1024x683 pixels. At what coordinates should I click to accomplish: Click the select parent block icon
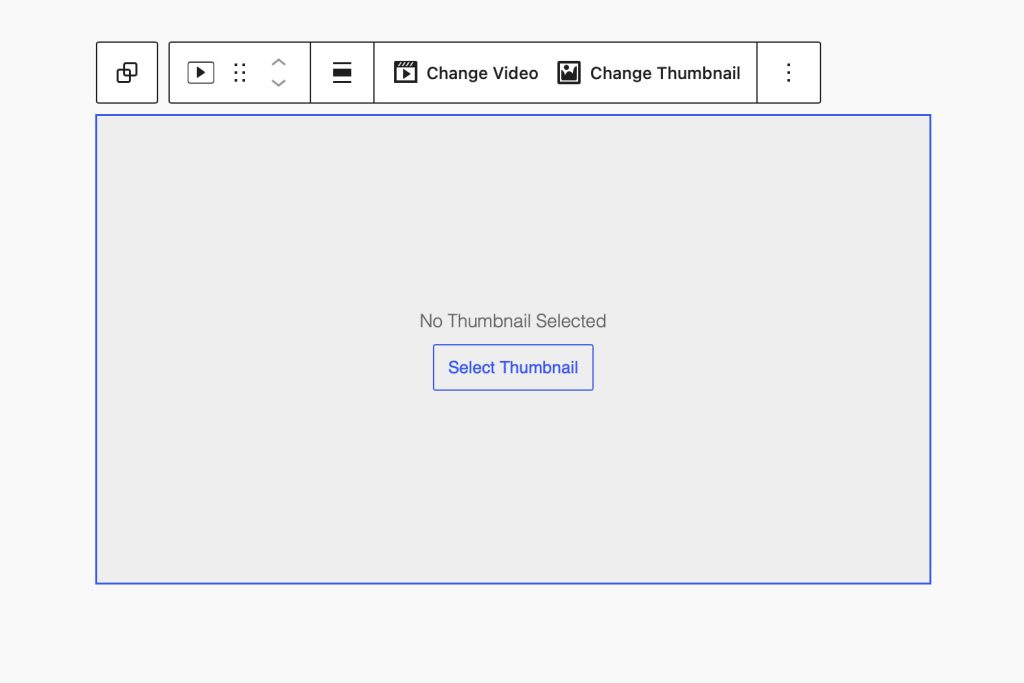127,72
